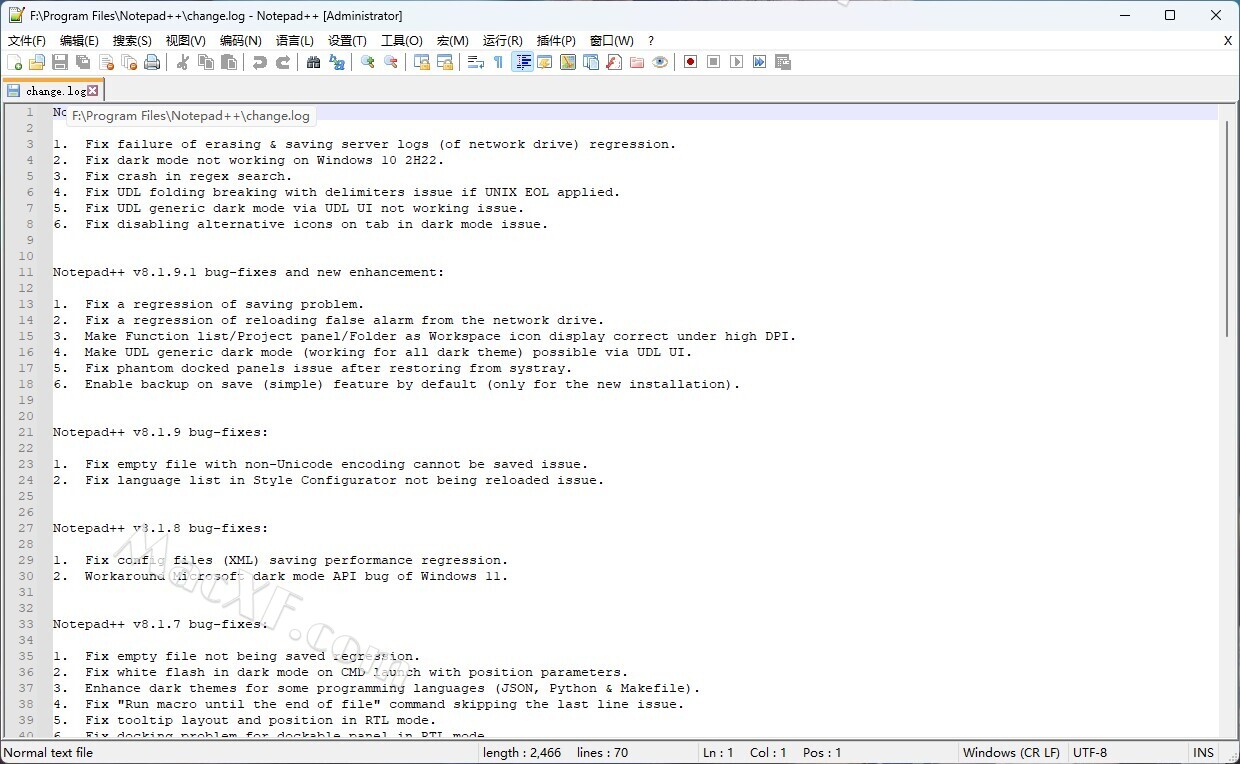Click the 'length : 2,466' status entry
1240x764 pixels.
[x=521, y=753]
